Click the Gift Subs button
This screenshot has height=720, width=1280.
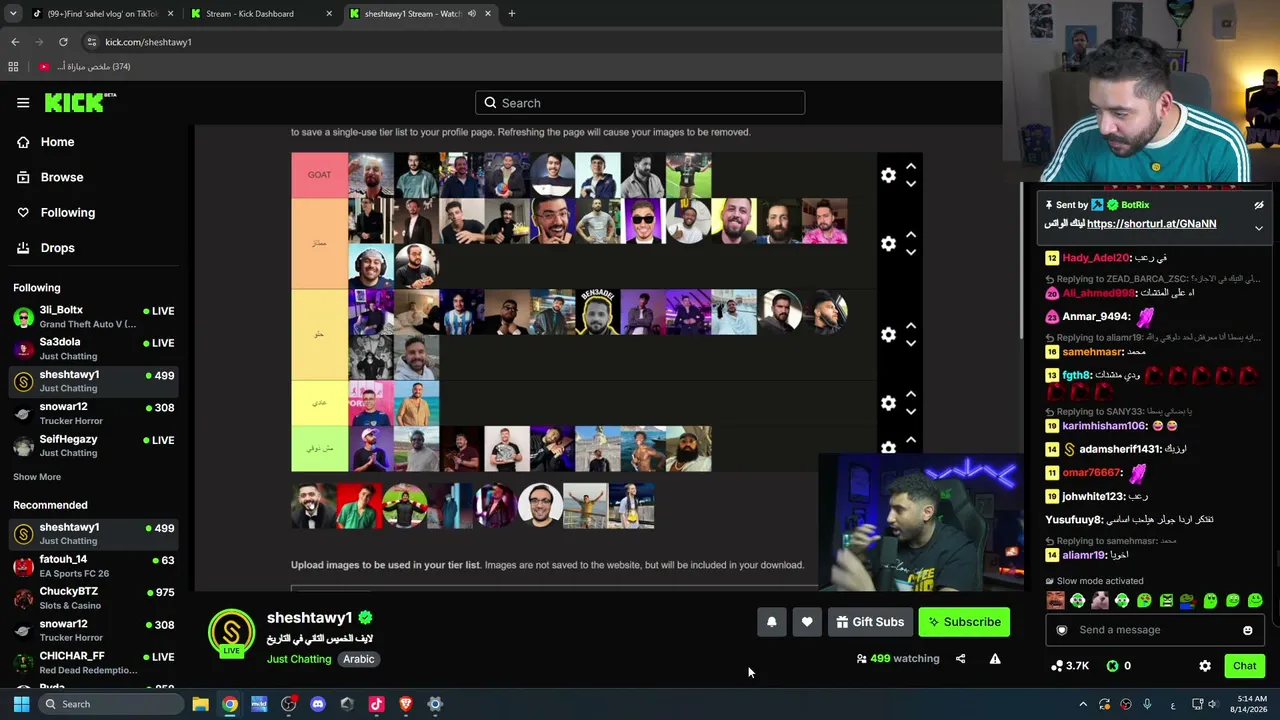[869, 622]
